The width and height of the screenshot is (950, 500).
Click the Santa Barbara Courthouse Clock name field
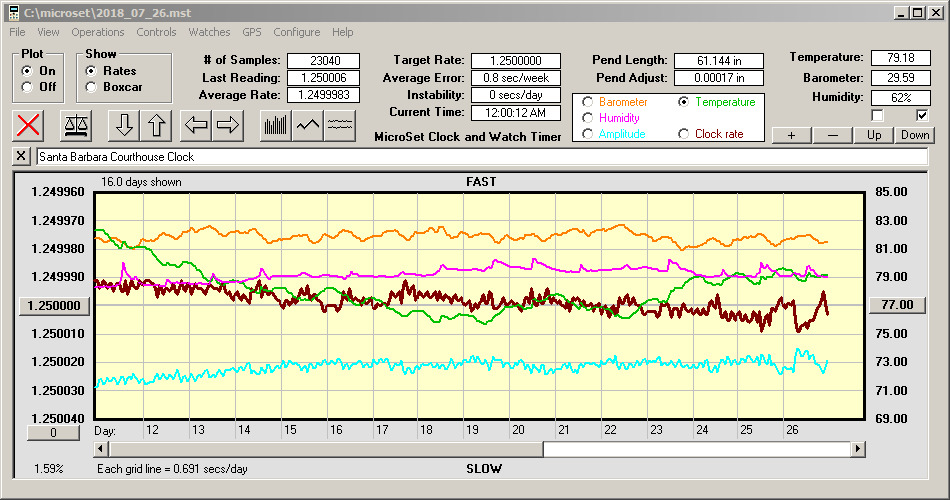[482, 156]
